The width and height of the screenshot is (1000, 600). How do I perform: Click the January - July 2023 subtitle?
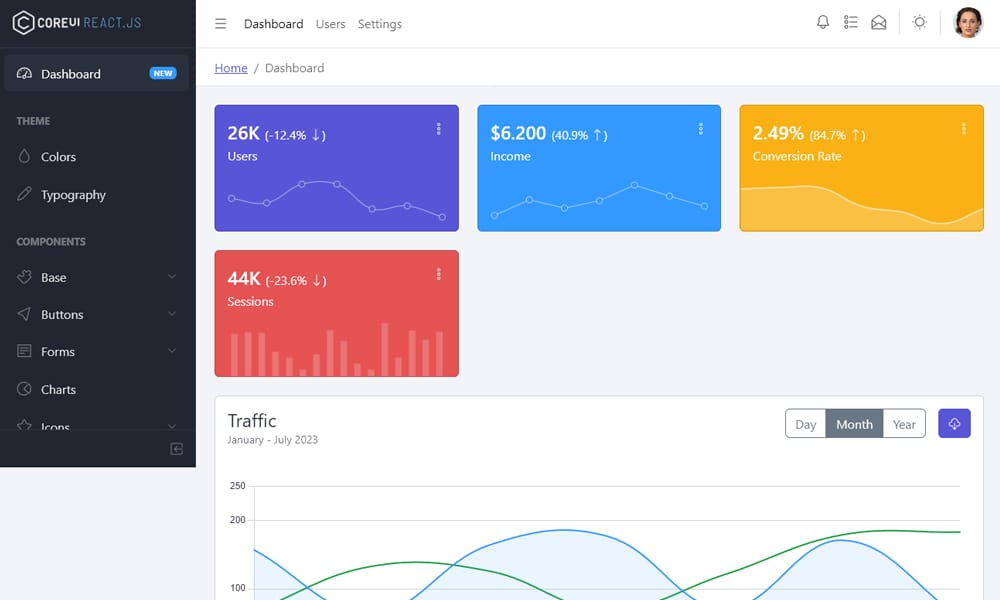coord(272,440)
